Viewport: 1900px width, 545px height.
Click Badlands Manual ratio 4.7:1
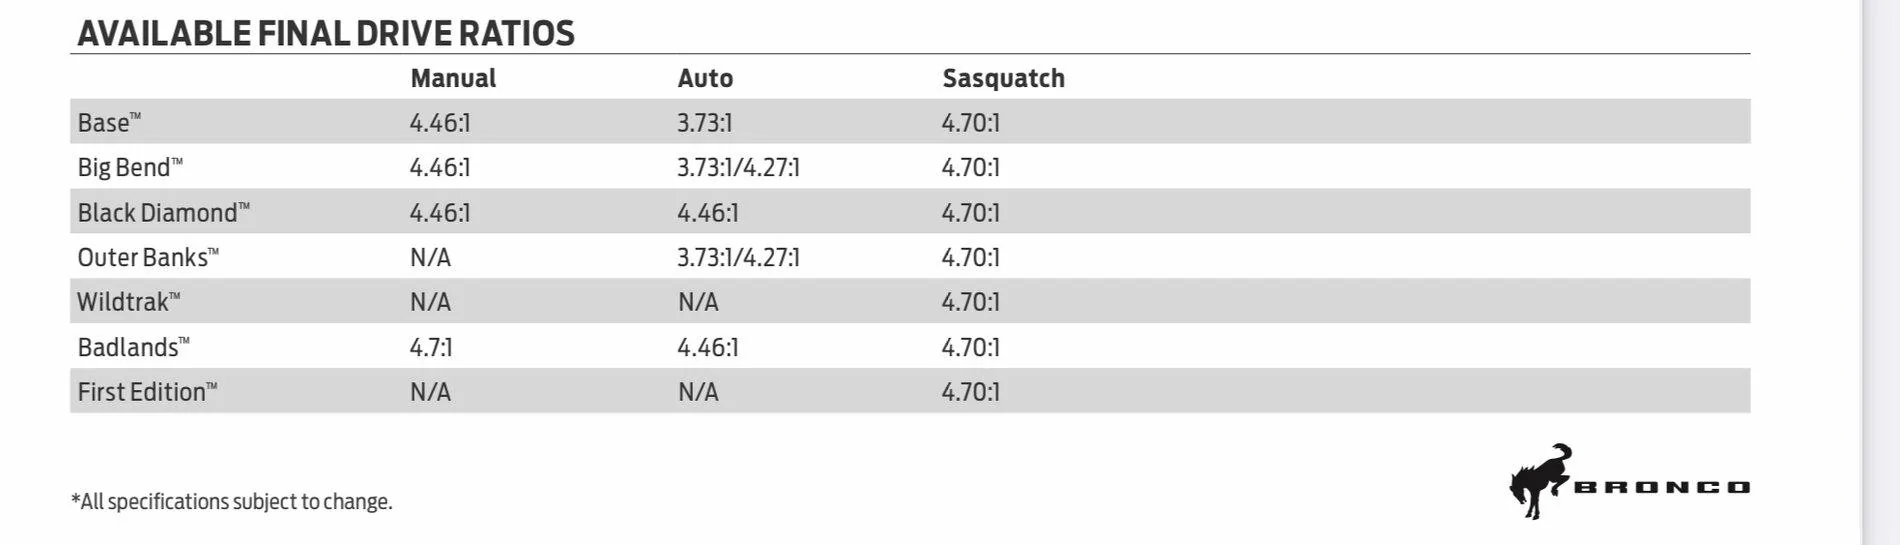pos(431,347)
